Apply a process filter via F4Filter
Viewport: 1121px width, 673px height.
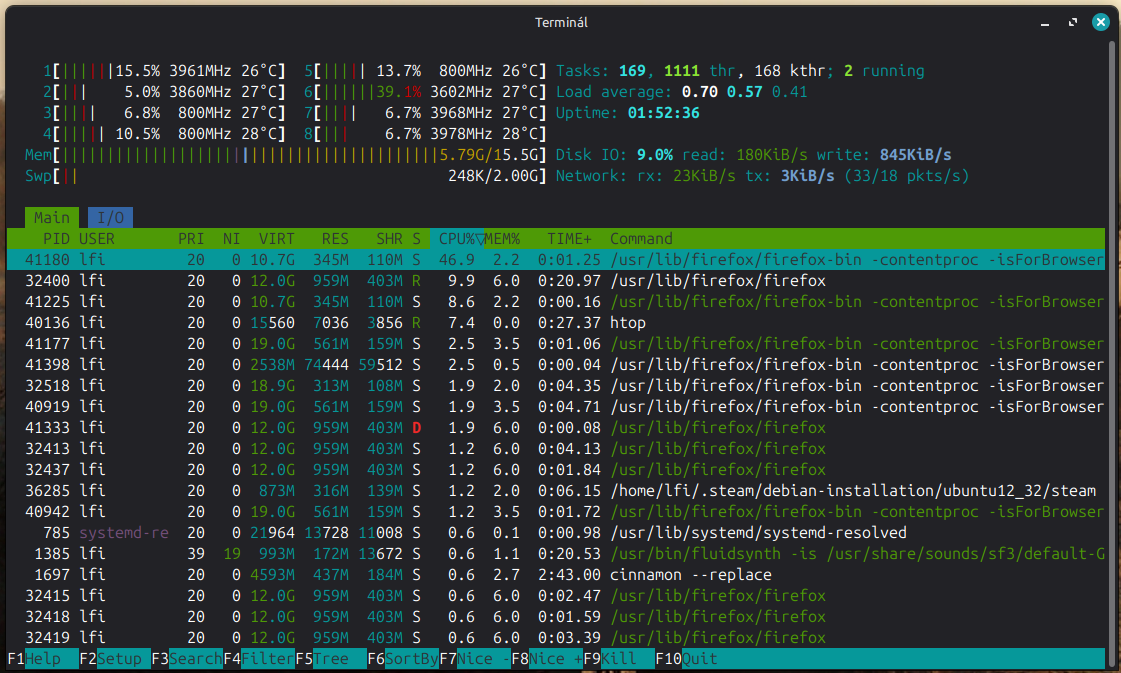257,658
